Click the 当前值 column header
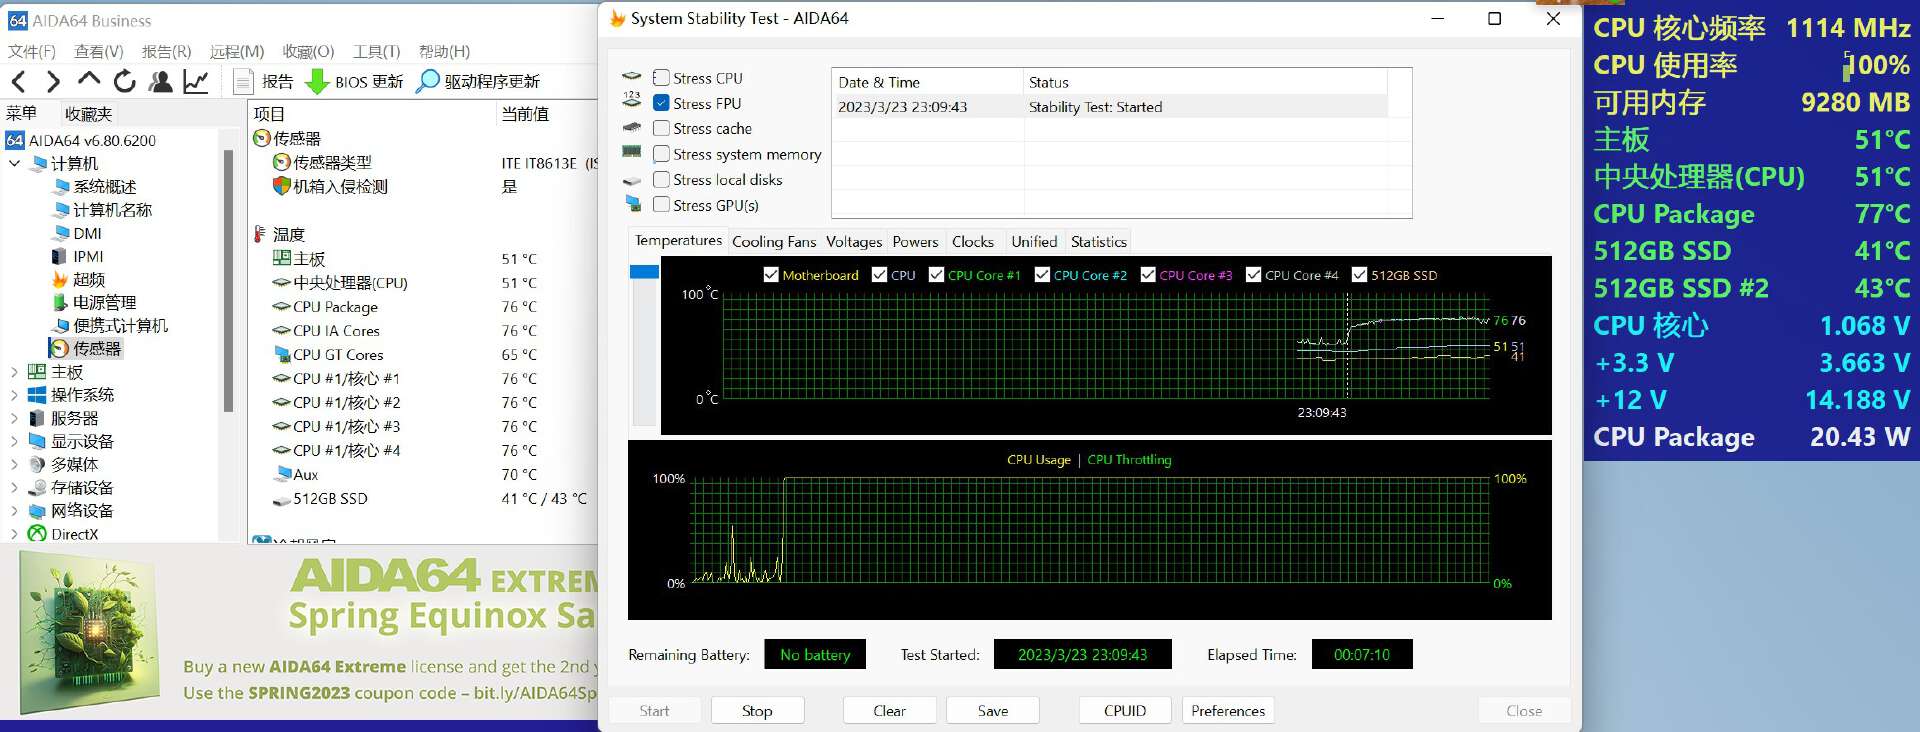 coord(525,114)
